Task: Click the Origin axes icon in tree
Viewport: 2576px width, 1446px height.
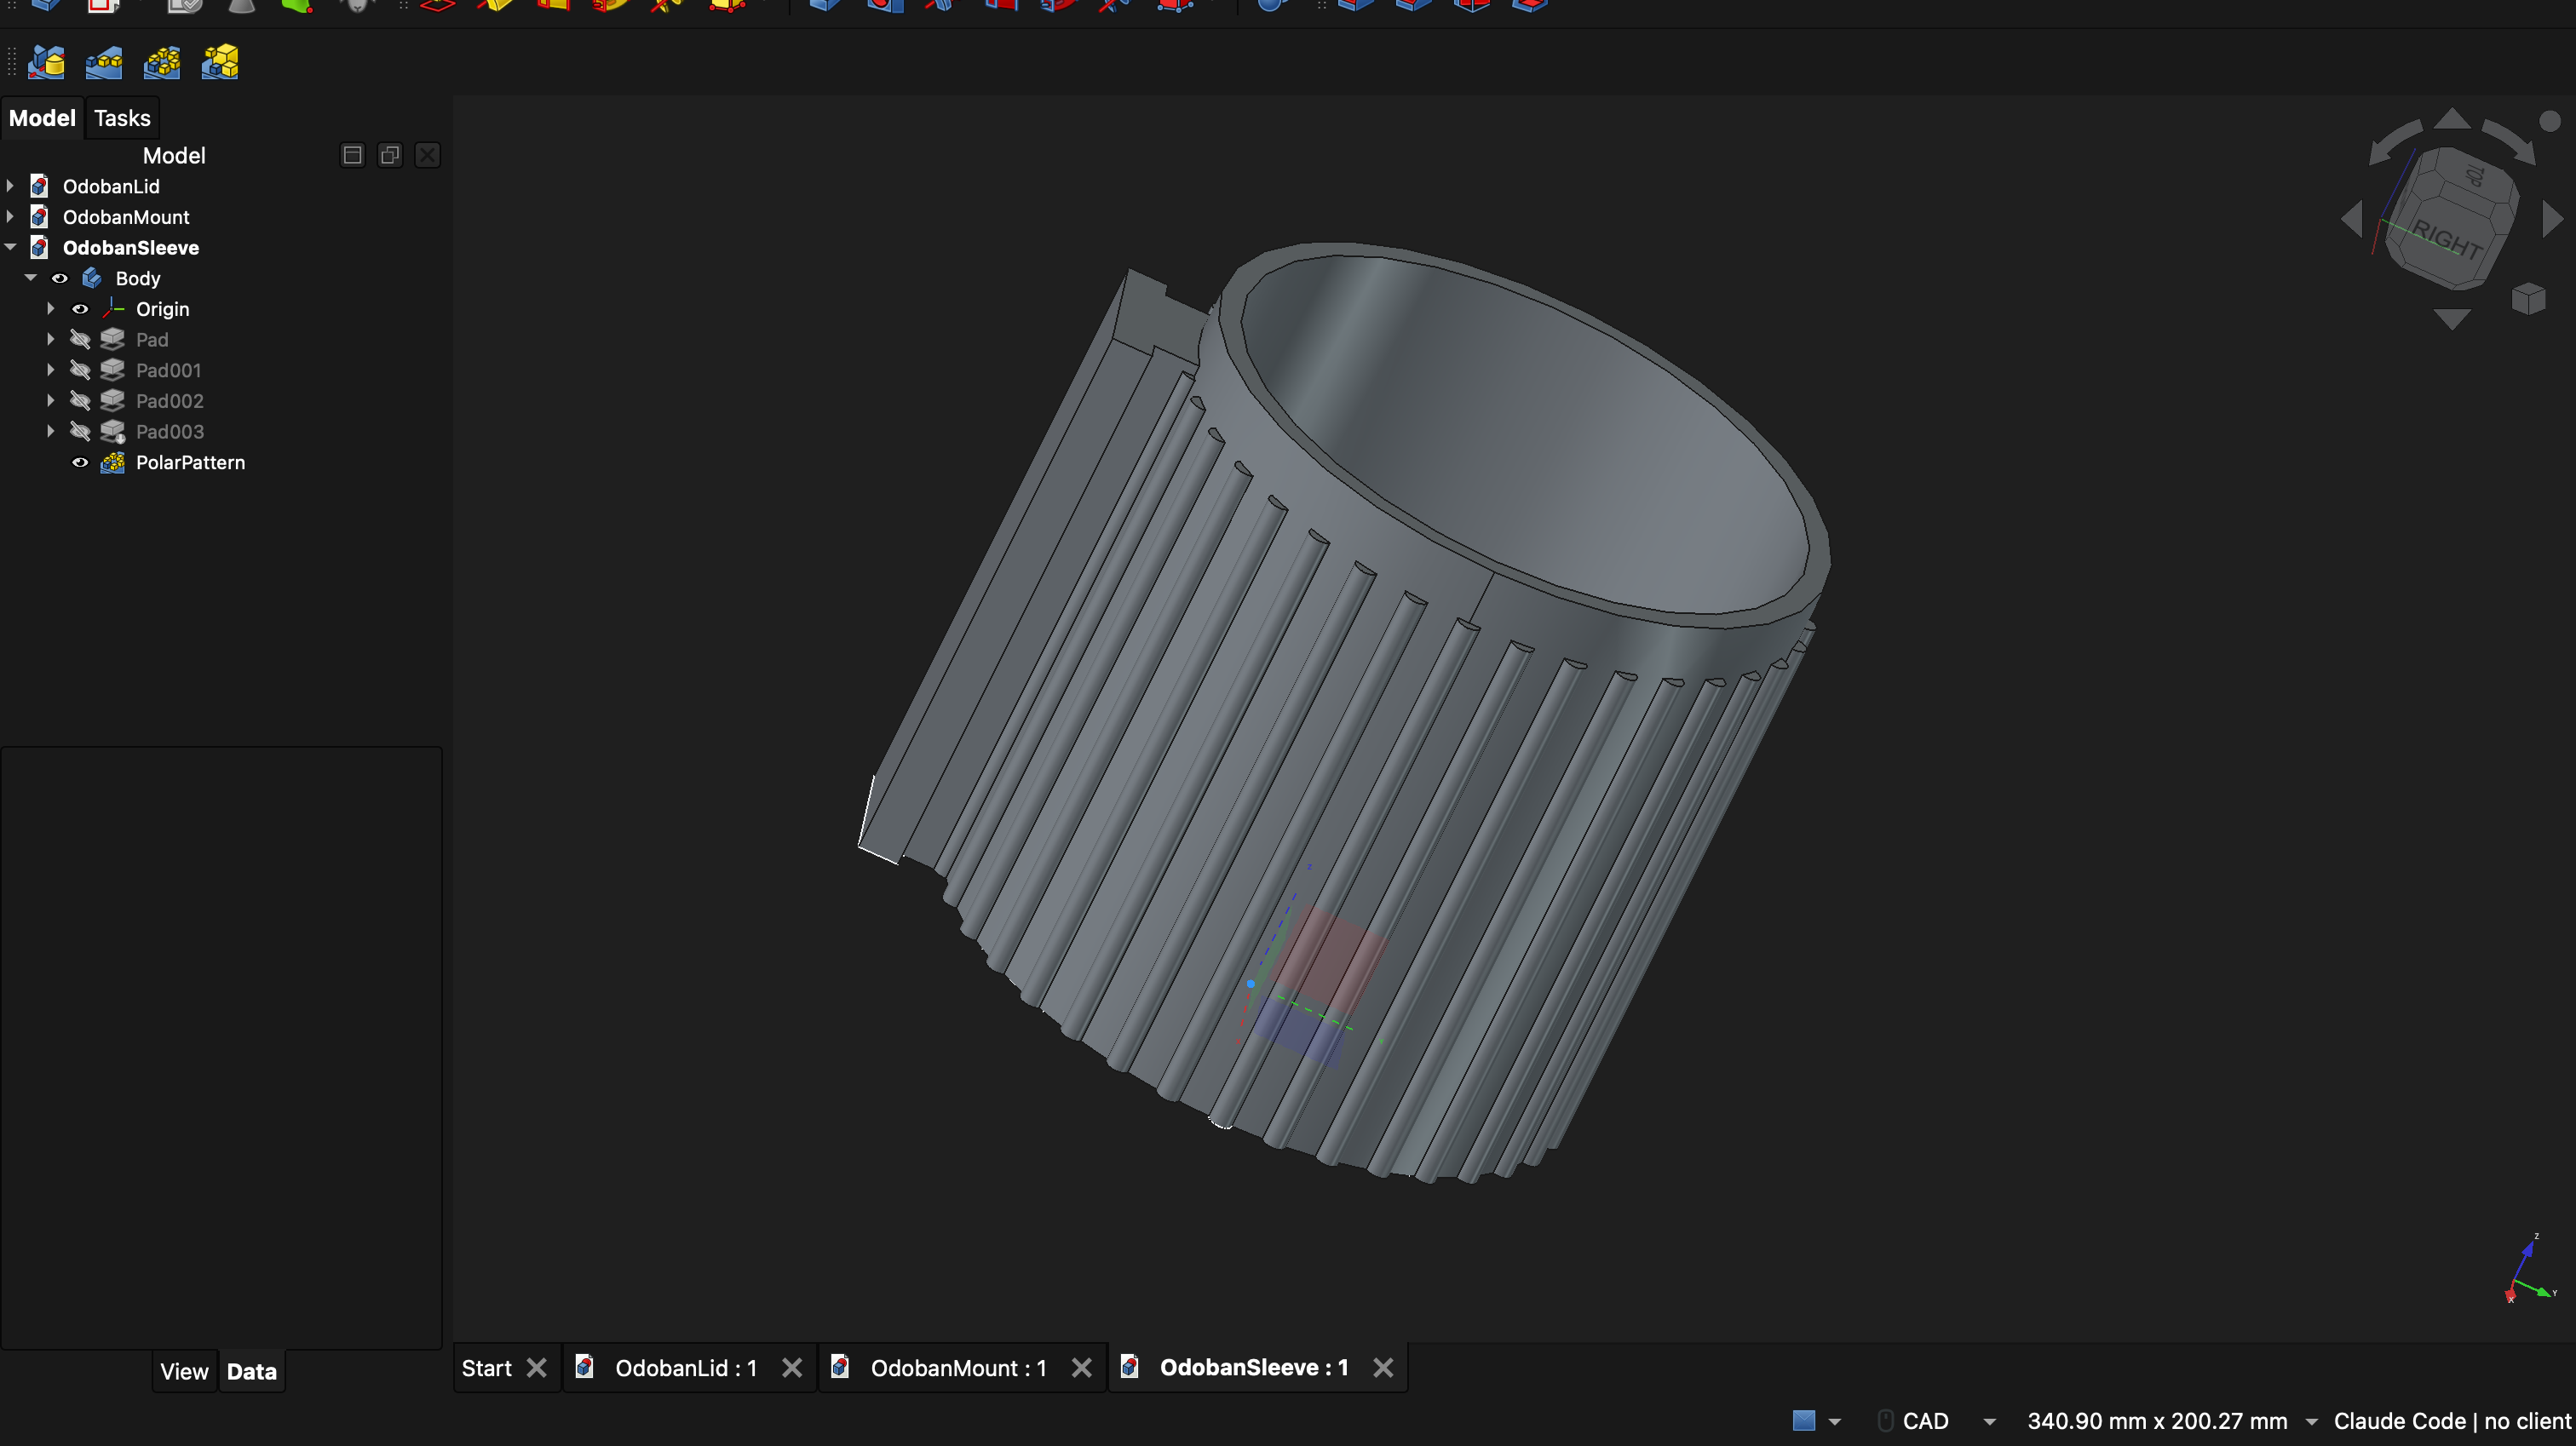Action: [x=113, y=309]
